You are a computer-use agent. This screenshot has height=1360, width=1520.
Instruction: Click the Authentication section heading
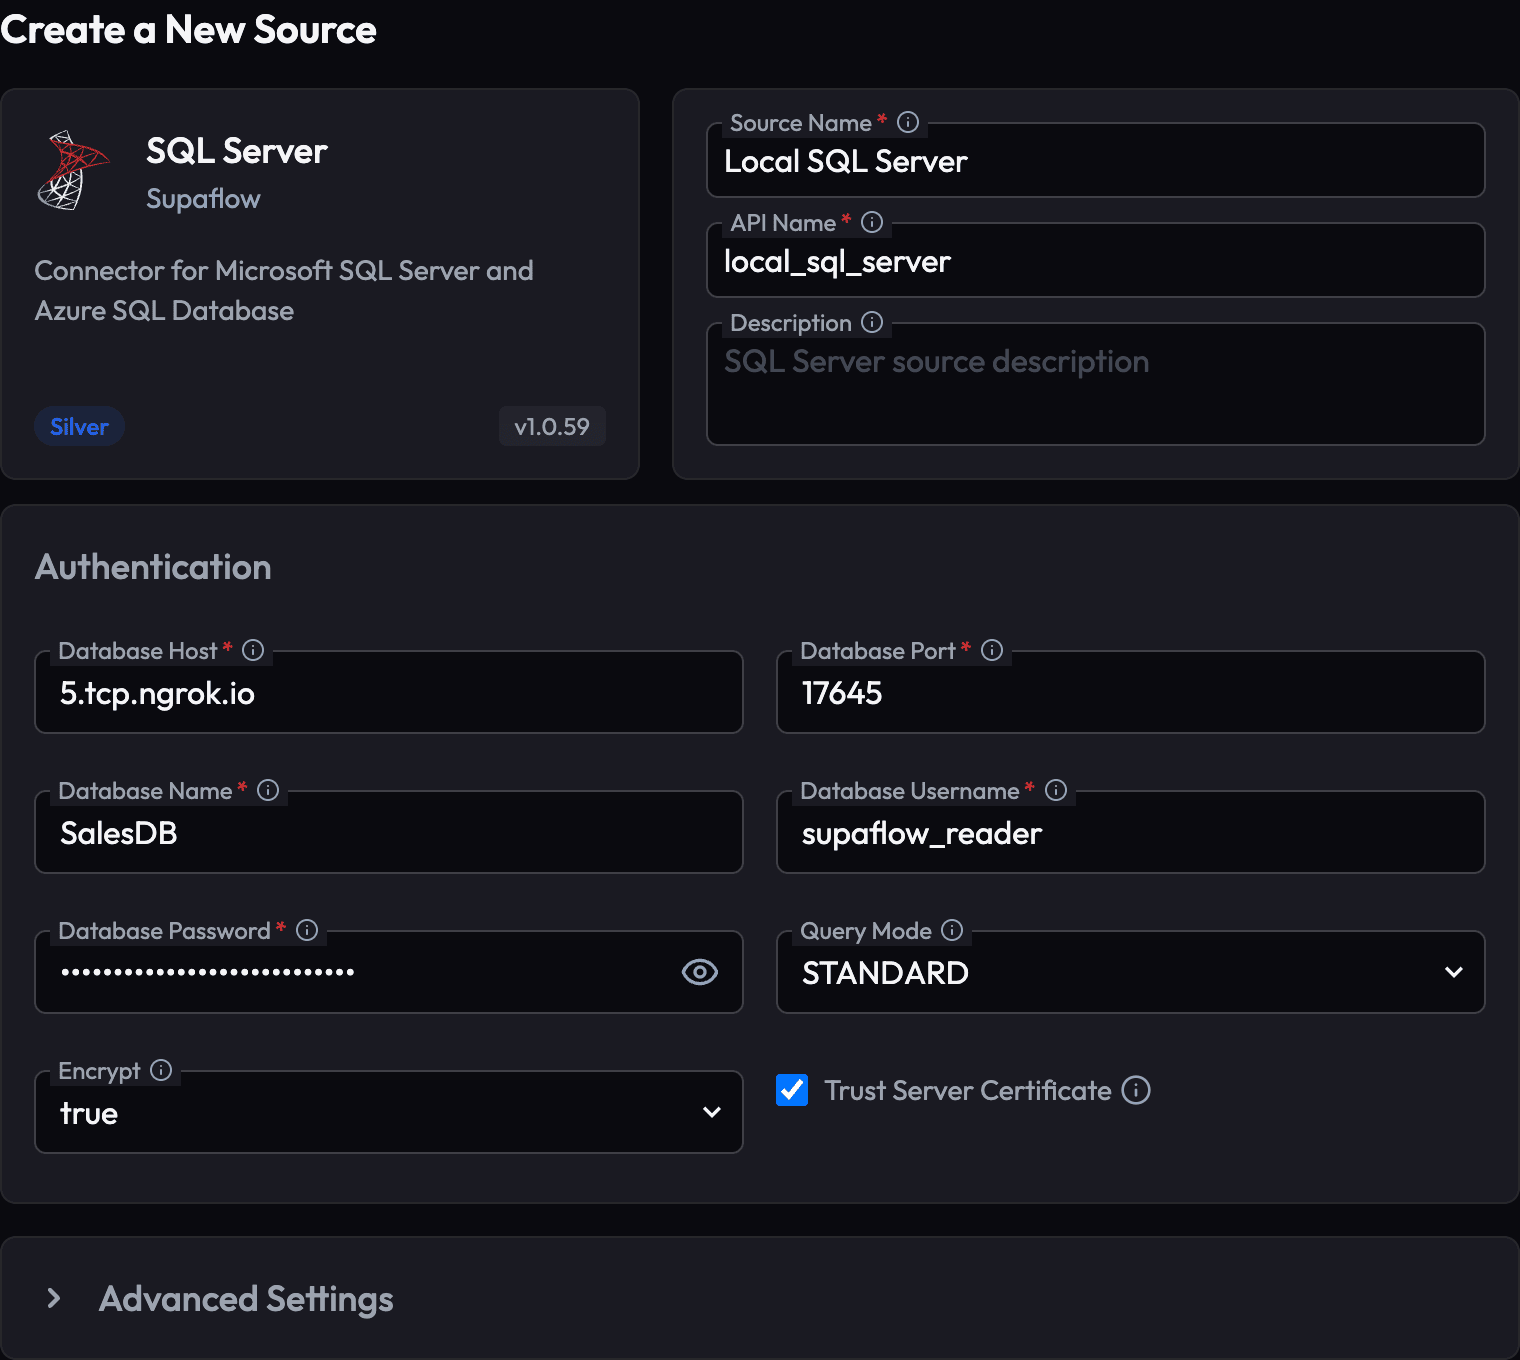point(153,567)
